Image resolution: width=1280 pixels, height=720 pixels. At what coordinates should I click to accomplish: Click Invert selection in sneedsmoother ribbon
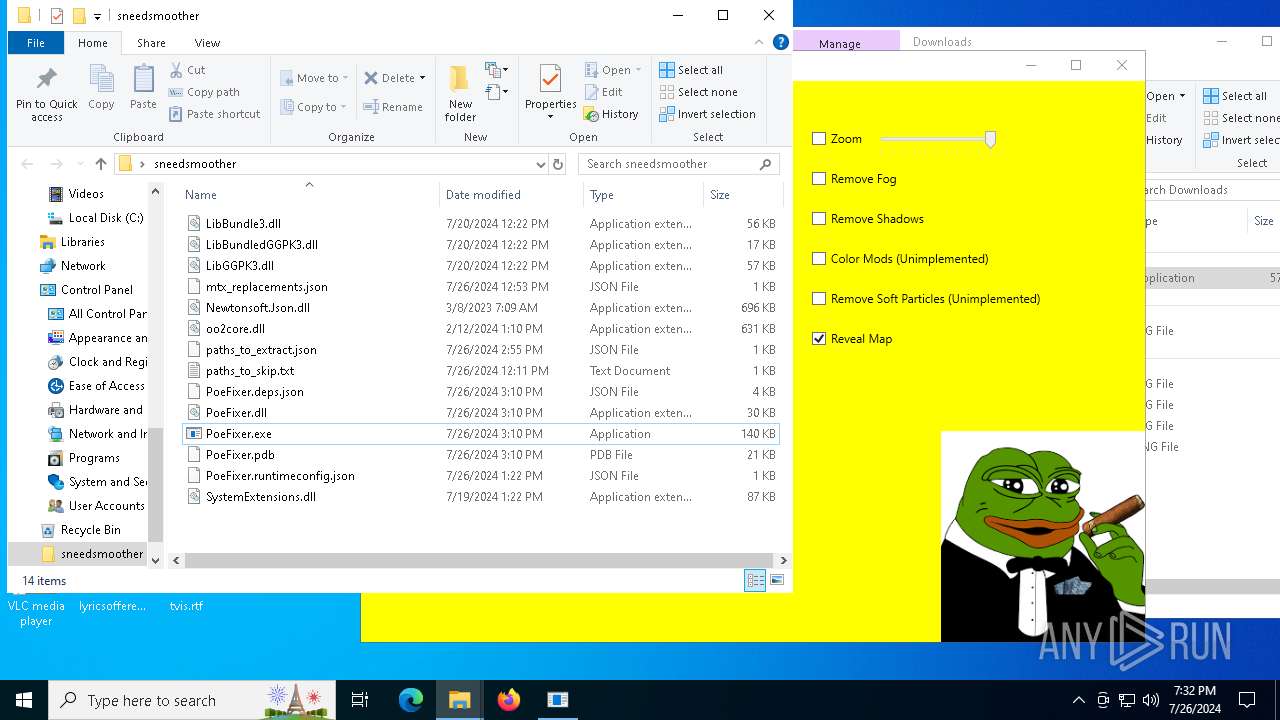pos(707,114)
